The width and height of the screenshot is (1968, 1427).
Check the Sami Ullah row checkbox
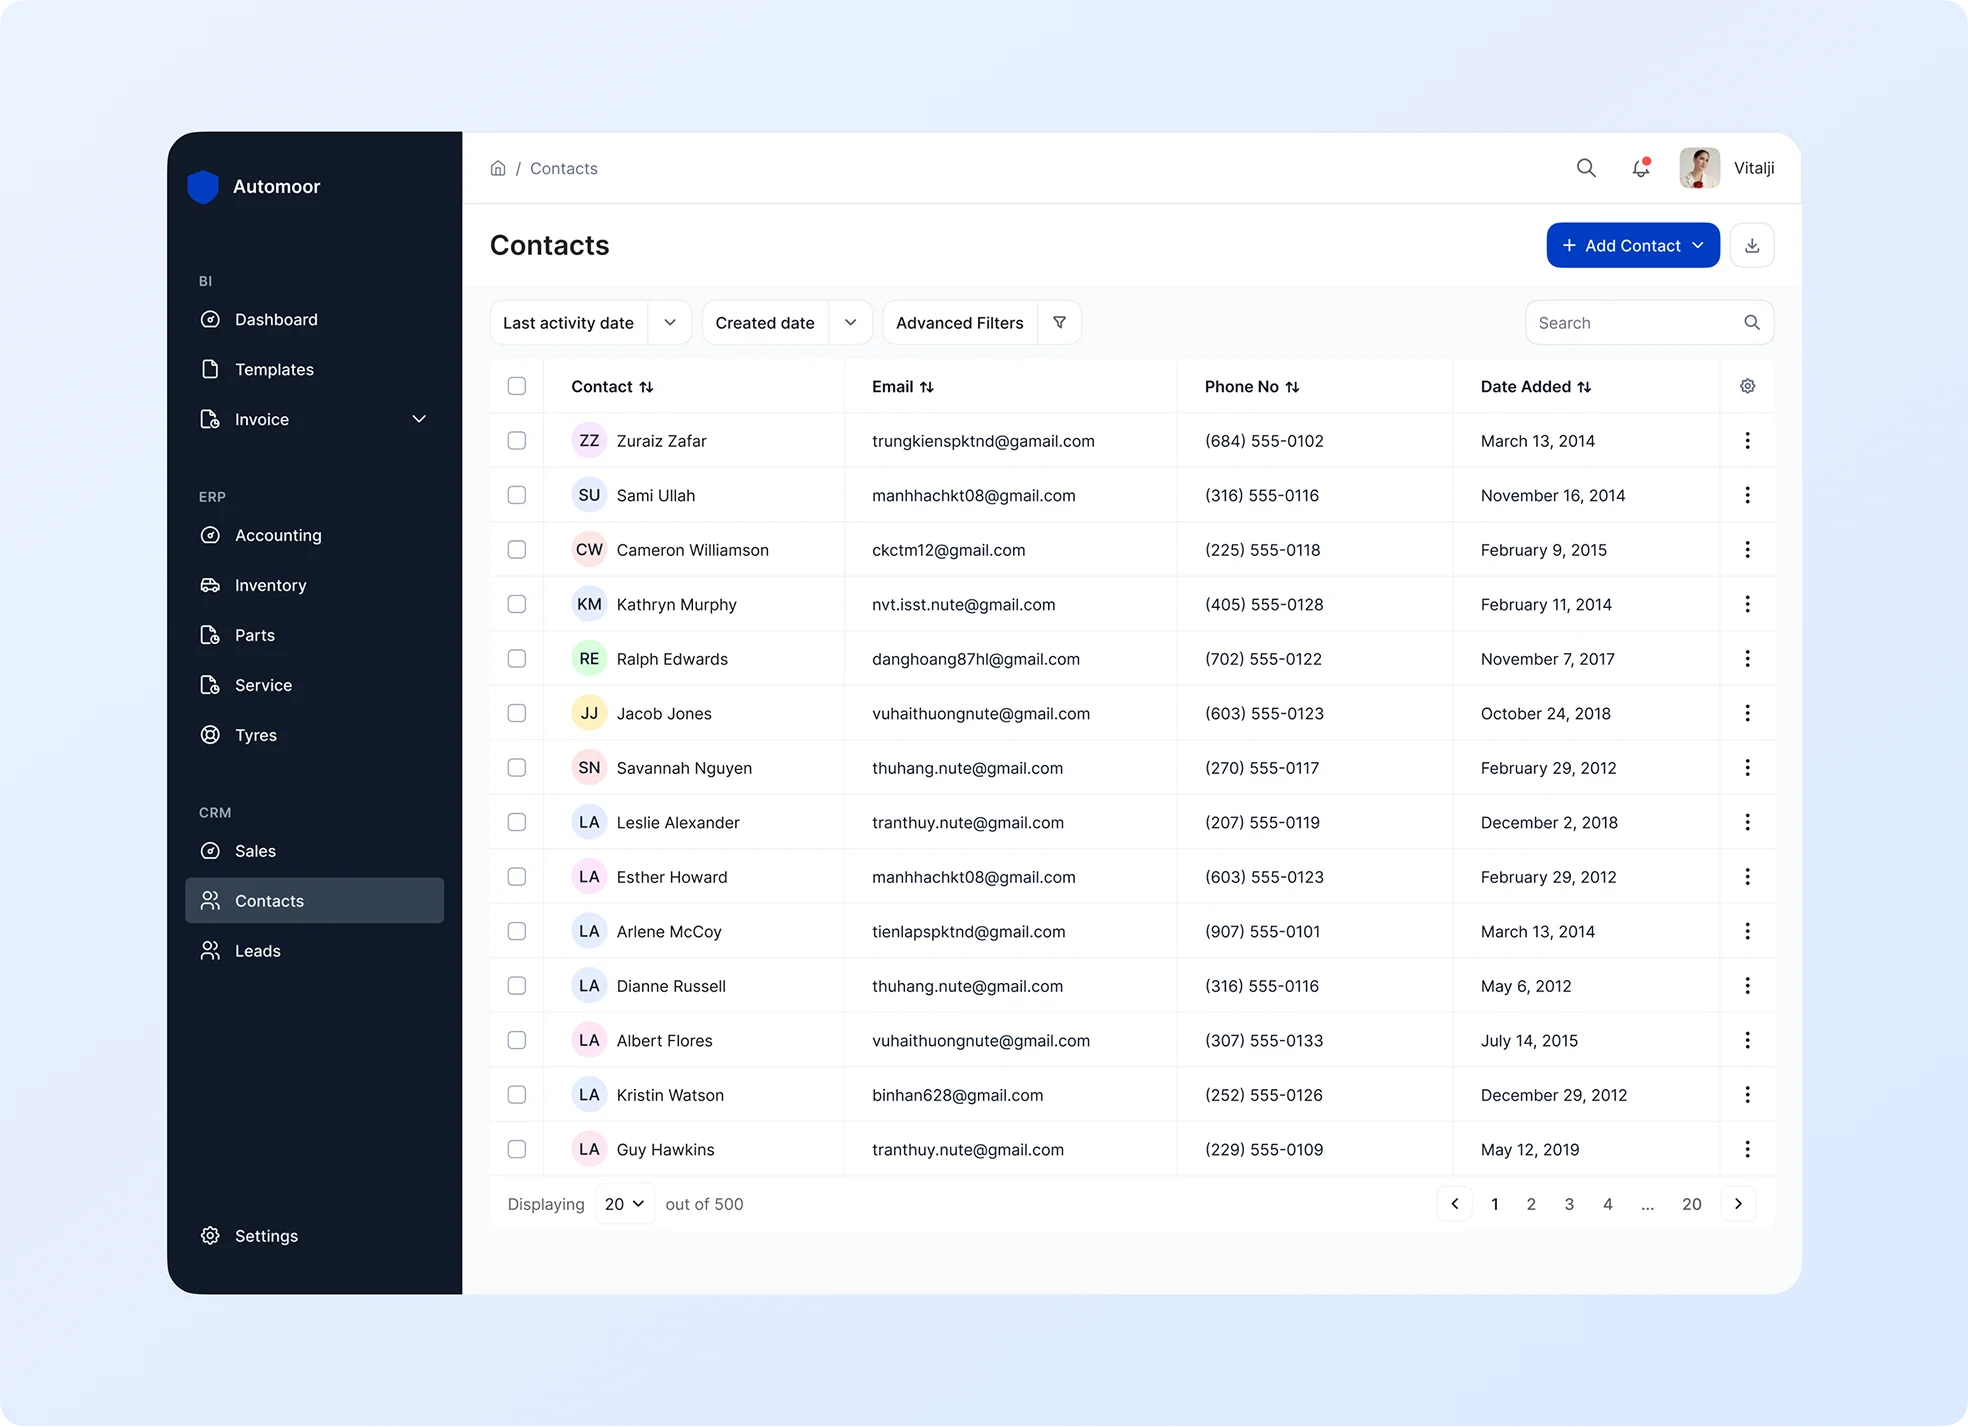516,495
